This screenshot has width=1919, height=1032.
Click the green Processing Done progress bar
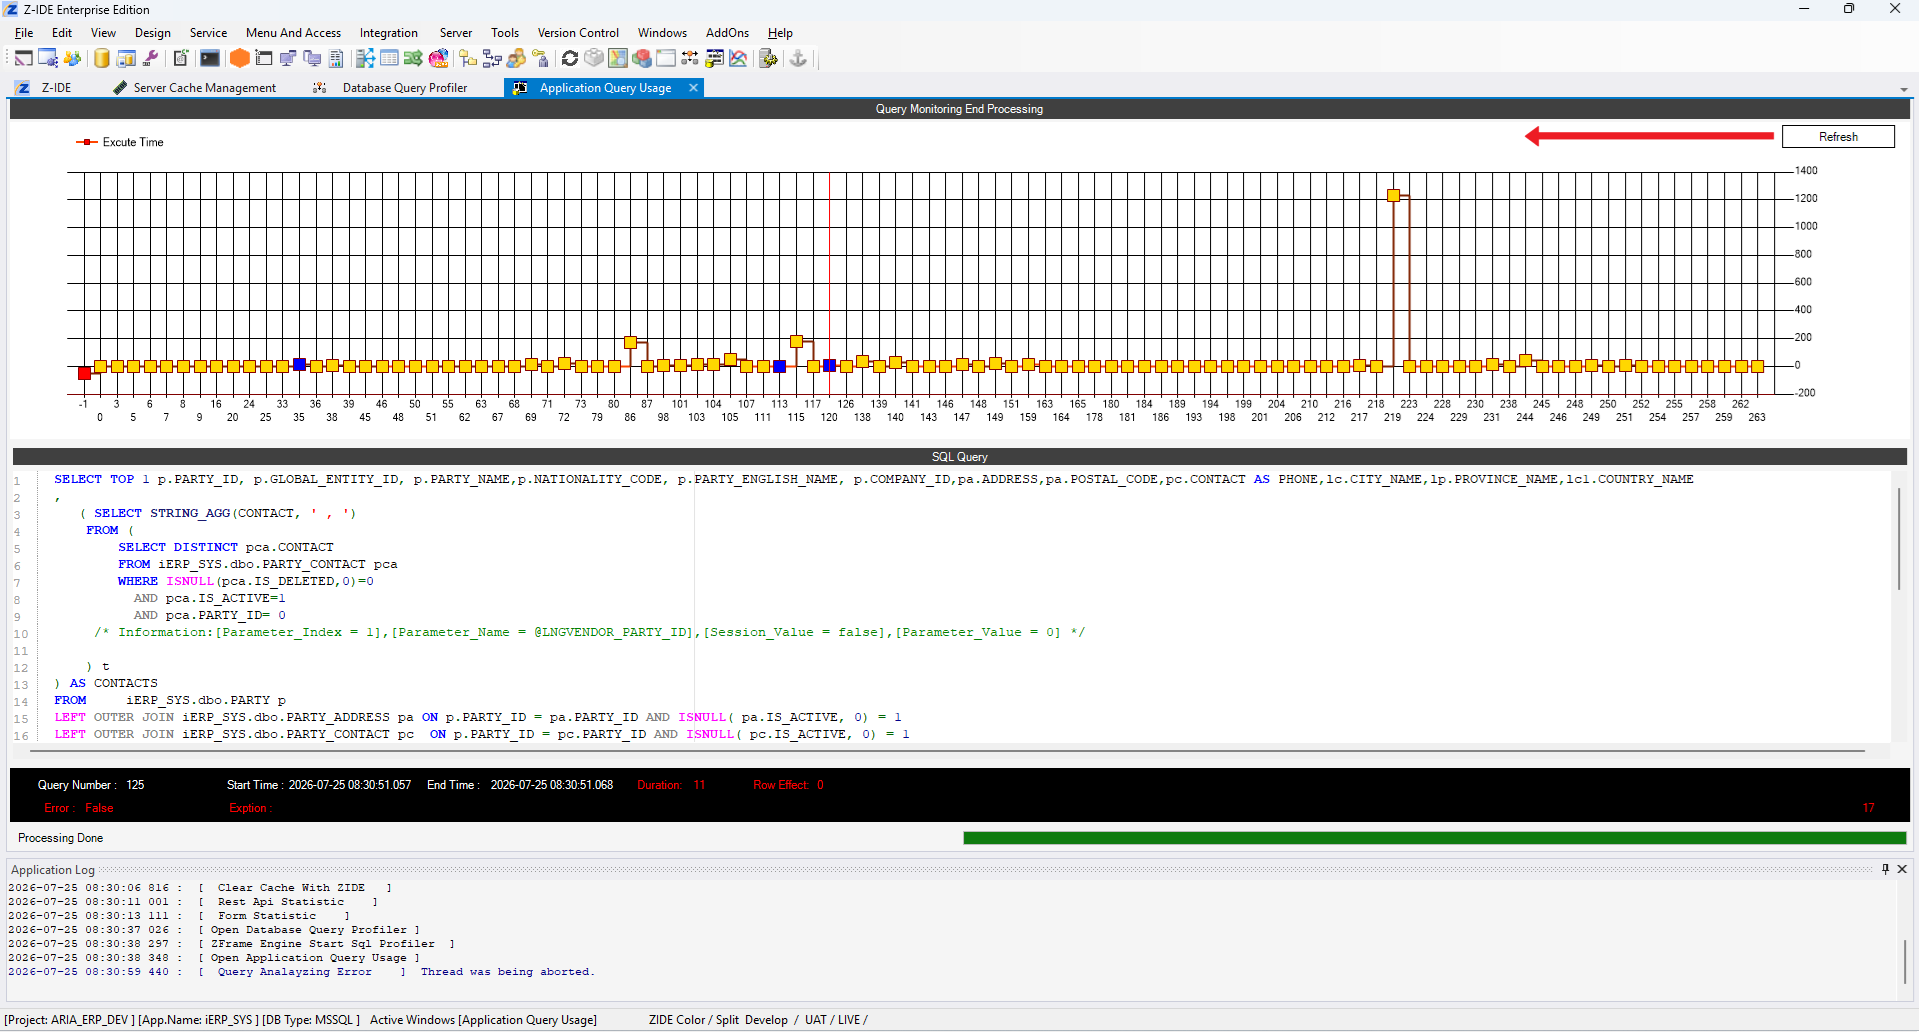pos(1434,838)
